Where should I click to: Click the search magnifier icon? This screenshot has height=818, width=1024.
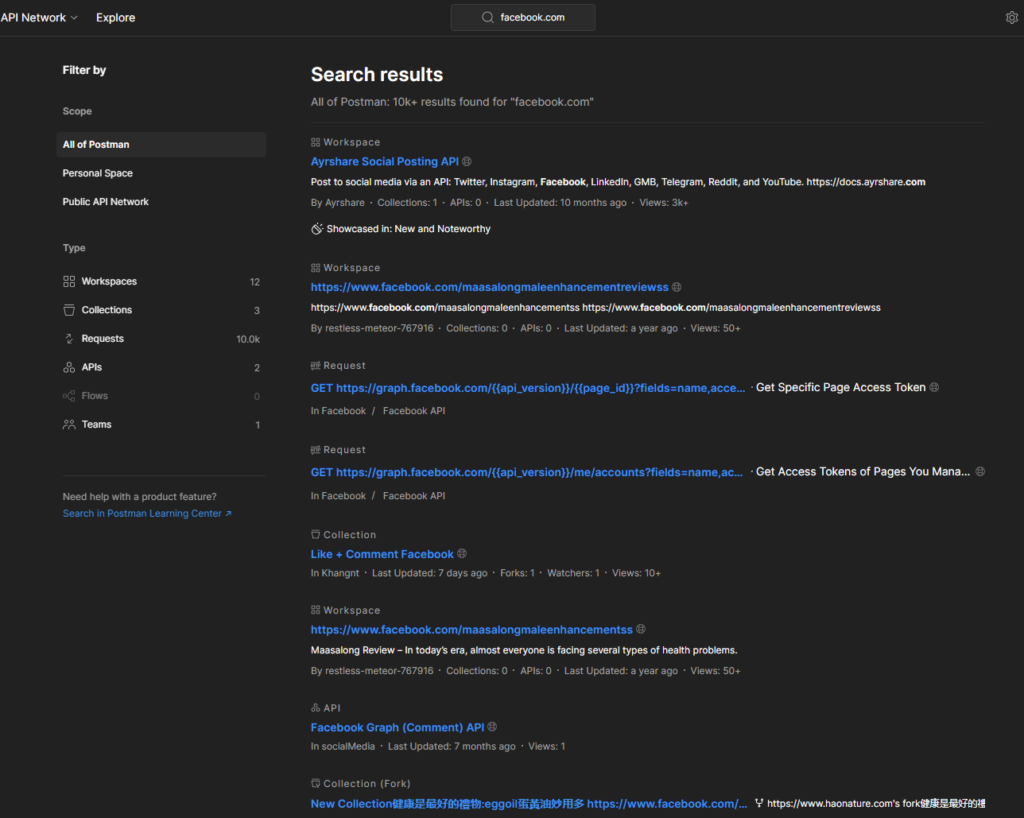487,18
